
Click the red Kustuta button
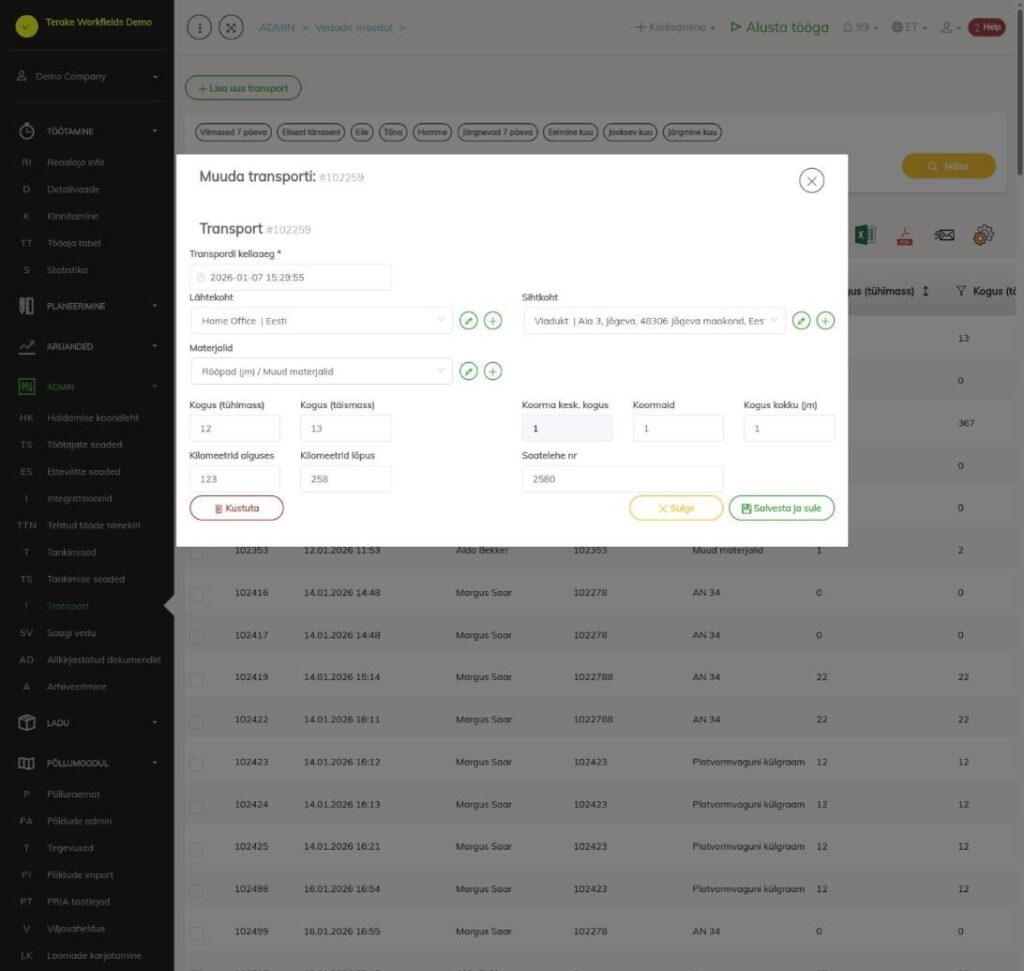tap(236, 508)
